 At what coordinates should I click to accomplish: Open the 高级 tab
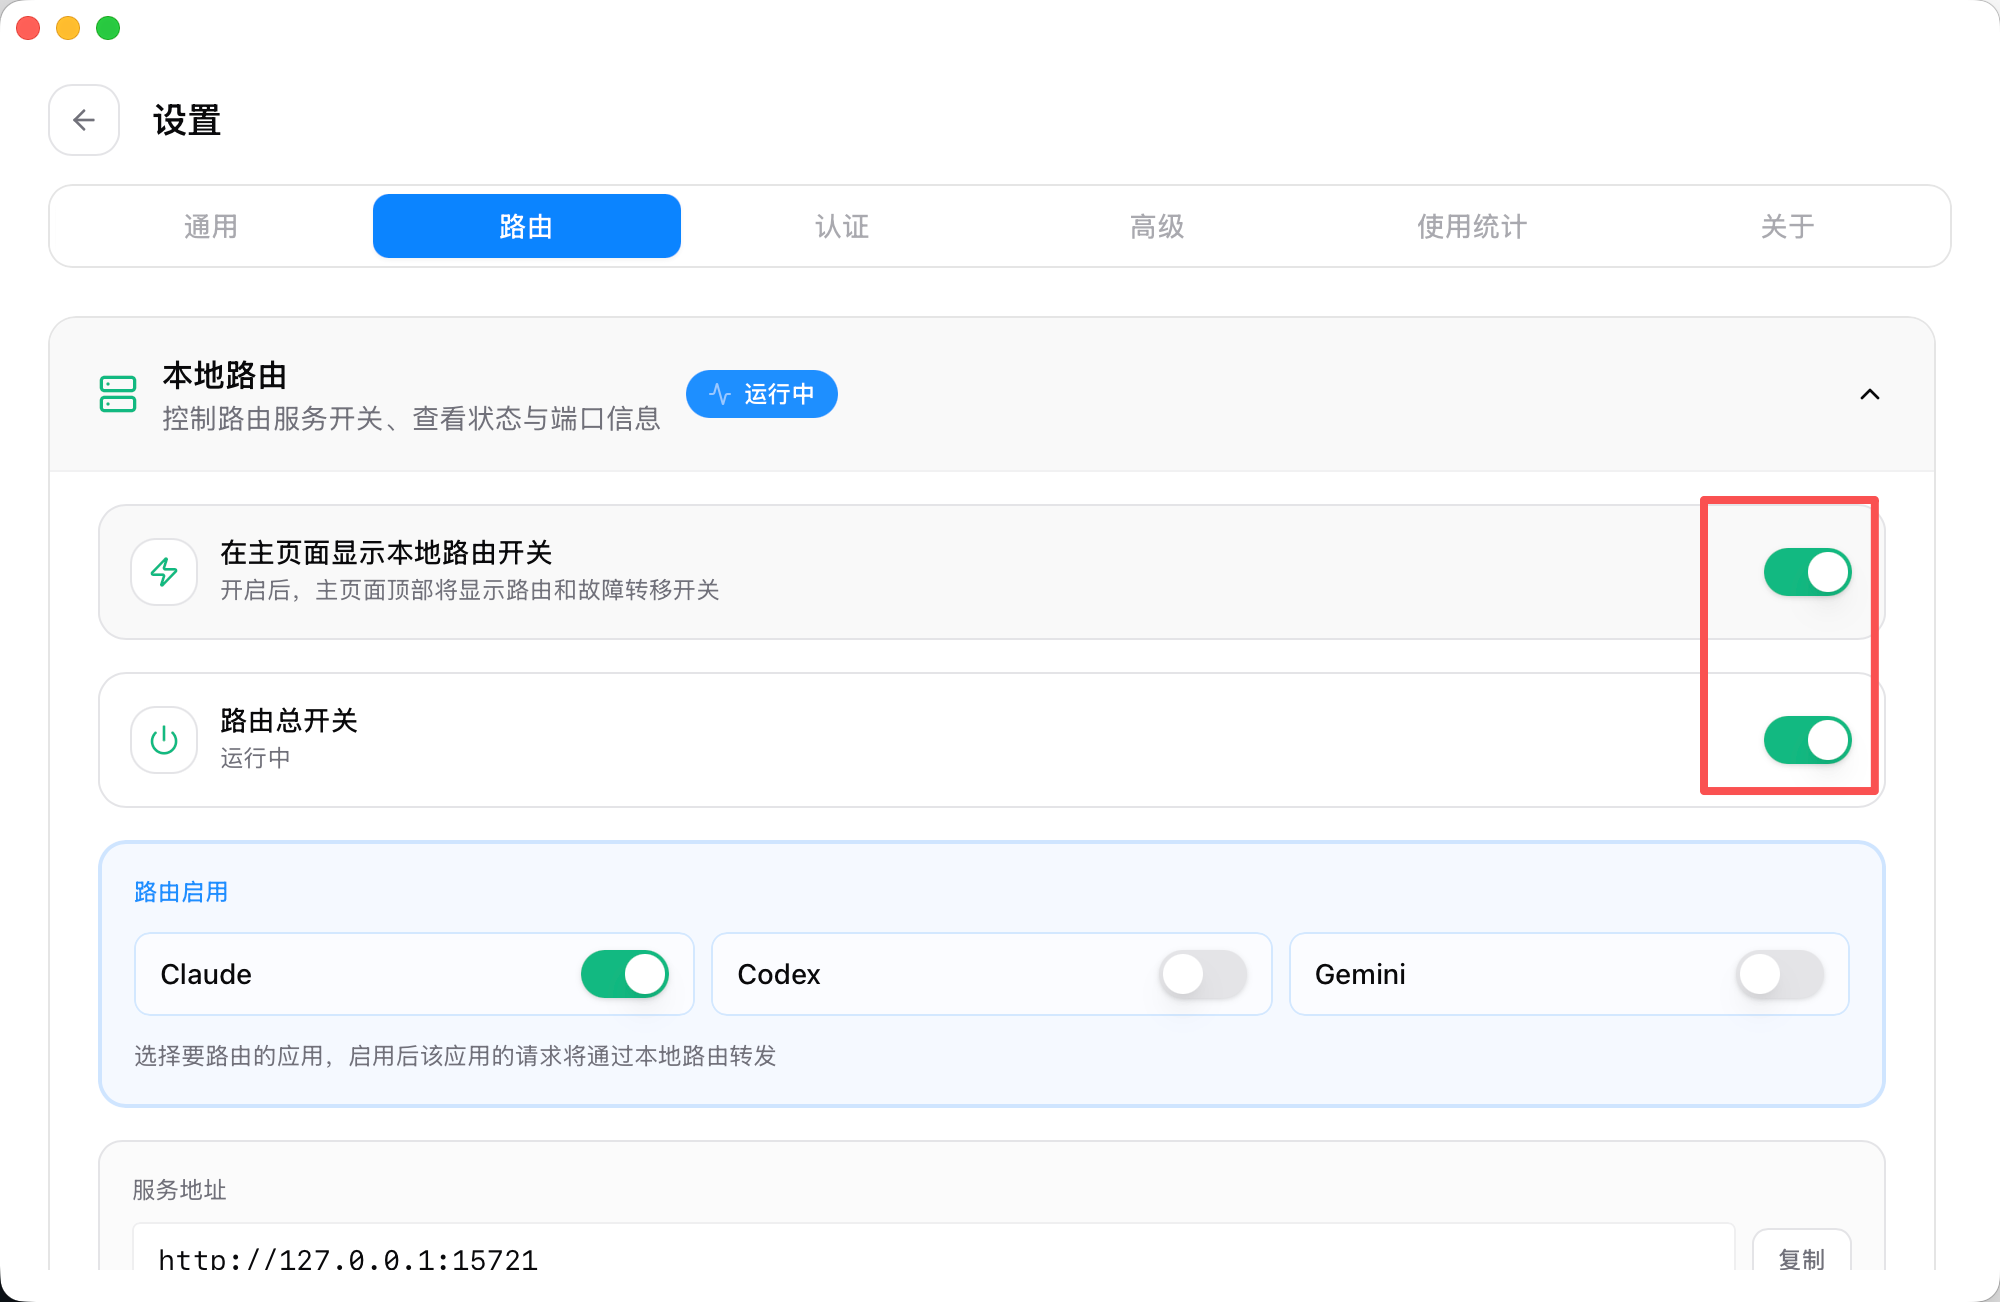(1157, 226)
